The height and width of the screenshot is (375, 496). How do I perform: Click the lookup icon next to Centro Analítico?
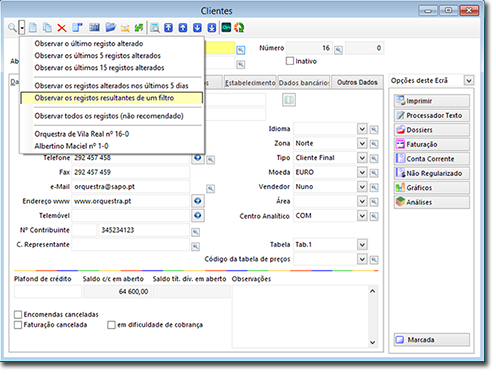click(x=374, y=216)
